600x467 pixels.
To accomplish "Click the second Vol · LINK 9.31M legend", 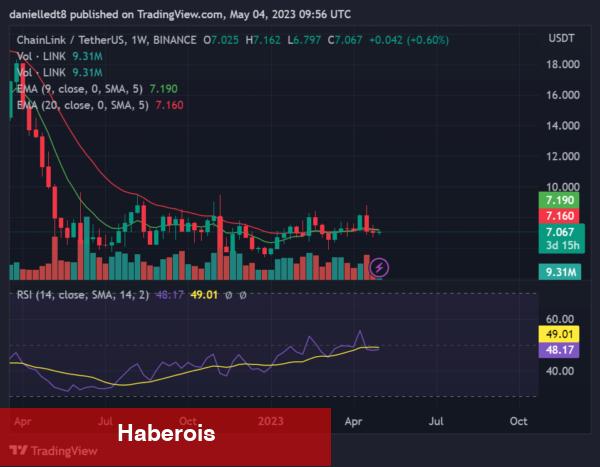I will 59,72.
